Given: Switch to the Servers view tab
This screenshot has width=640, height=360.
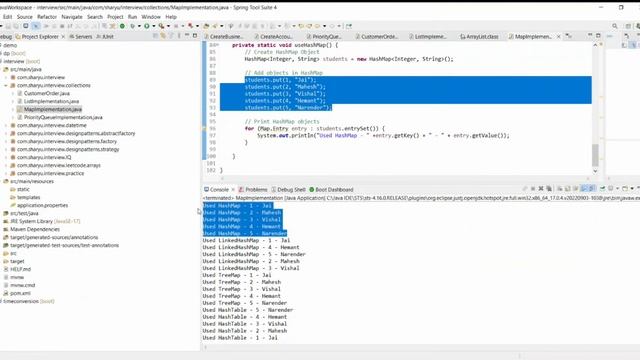Looking at the screenshot, I should 80,36.
